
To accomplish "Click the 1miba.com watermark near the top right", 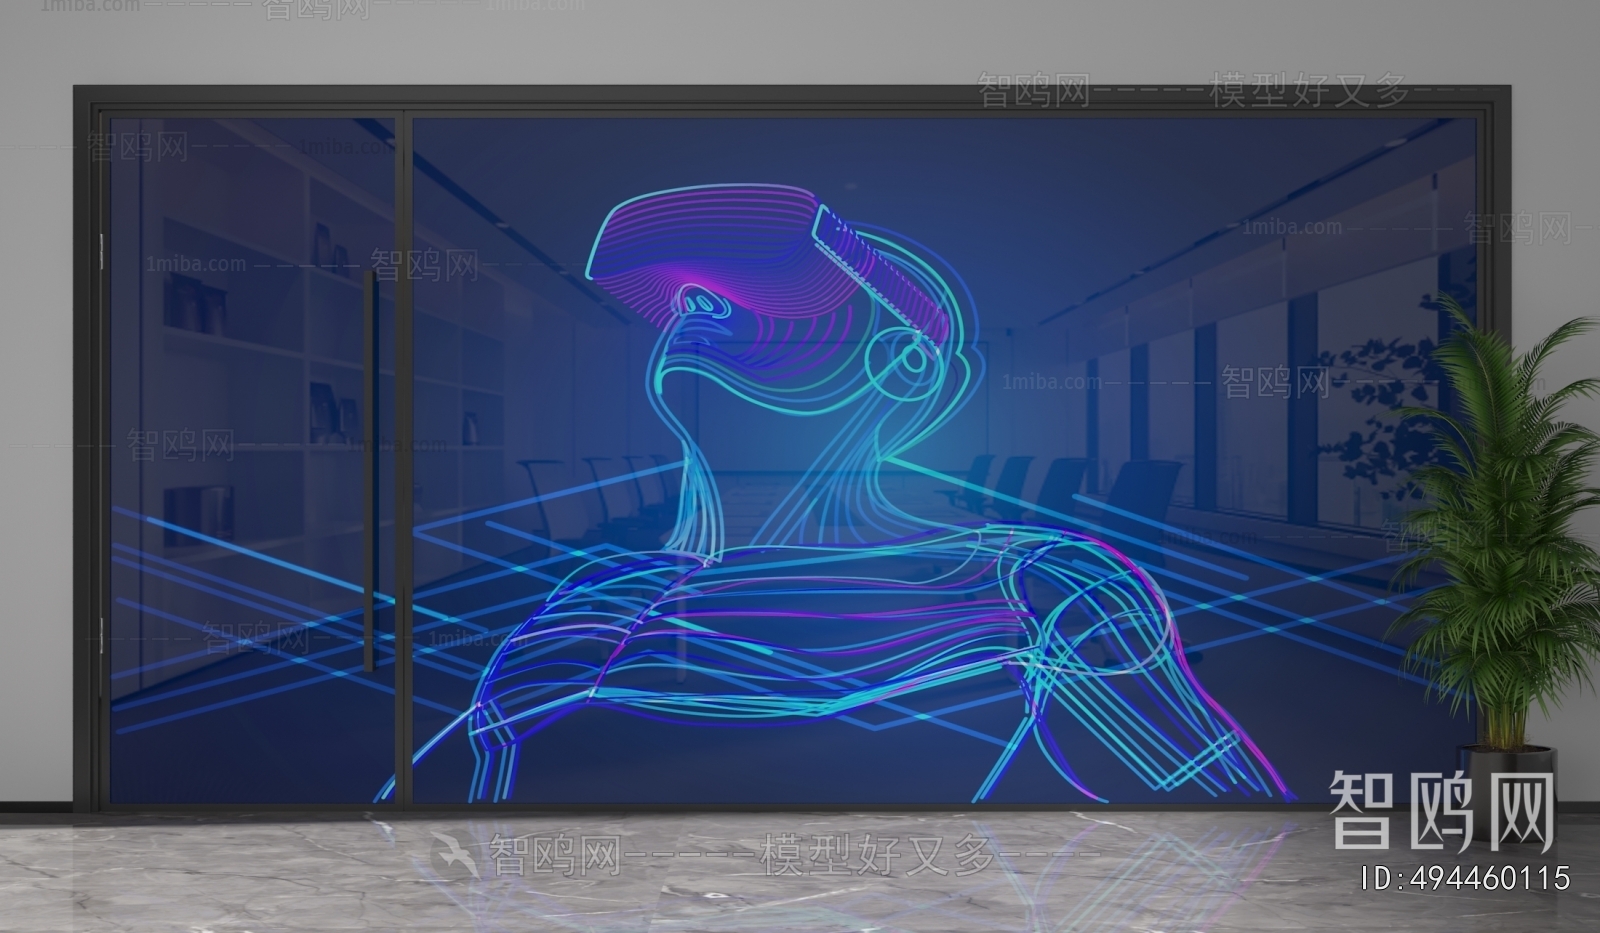I will pyautogui.click(x=1292, y=227).
